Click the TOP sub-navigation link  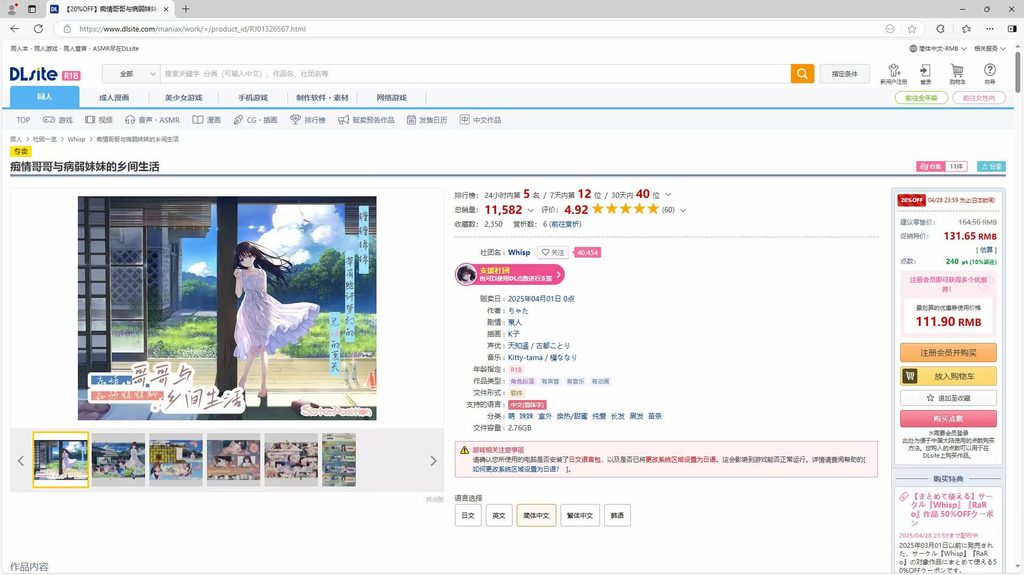click(24, 120)
